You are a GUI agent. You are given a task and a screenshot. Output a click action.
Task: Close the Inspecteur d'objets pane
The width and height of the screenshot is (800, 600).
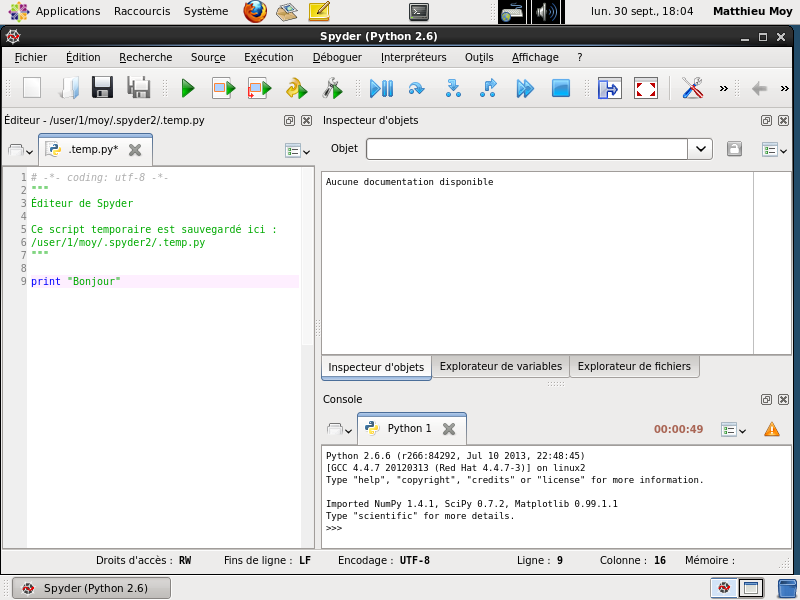click(784, 120)
